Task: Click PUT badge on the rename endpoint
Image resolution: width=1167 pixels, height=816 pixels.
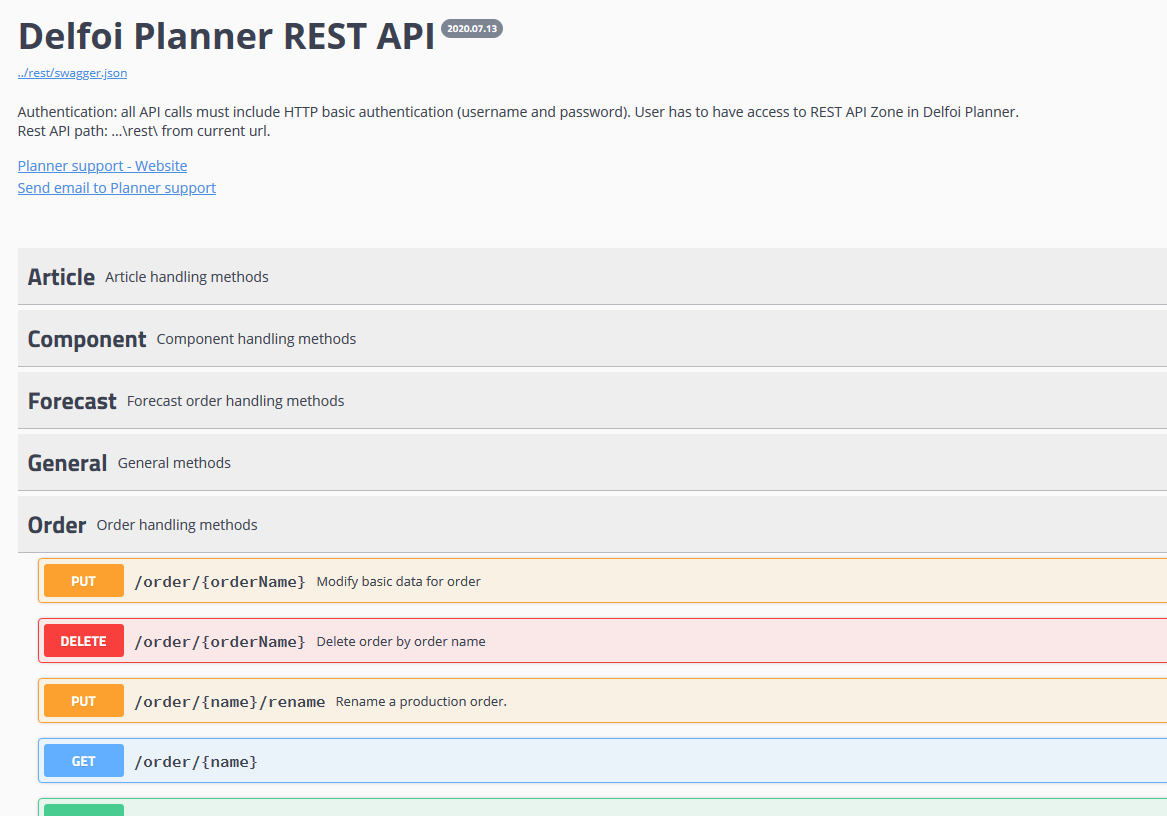Action: 84,701
